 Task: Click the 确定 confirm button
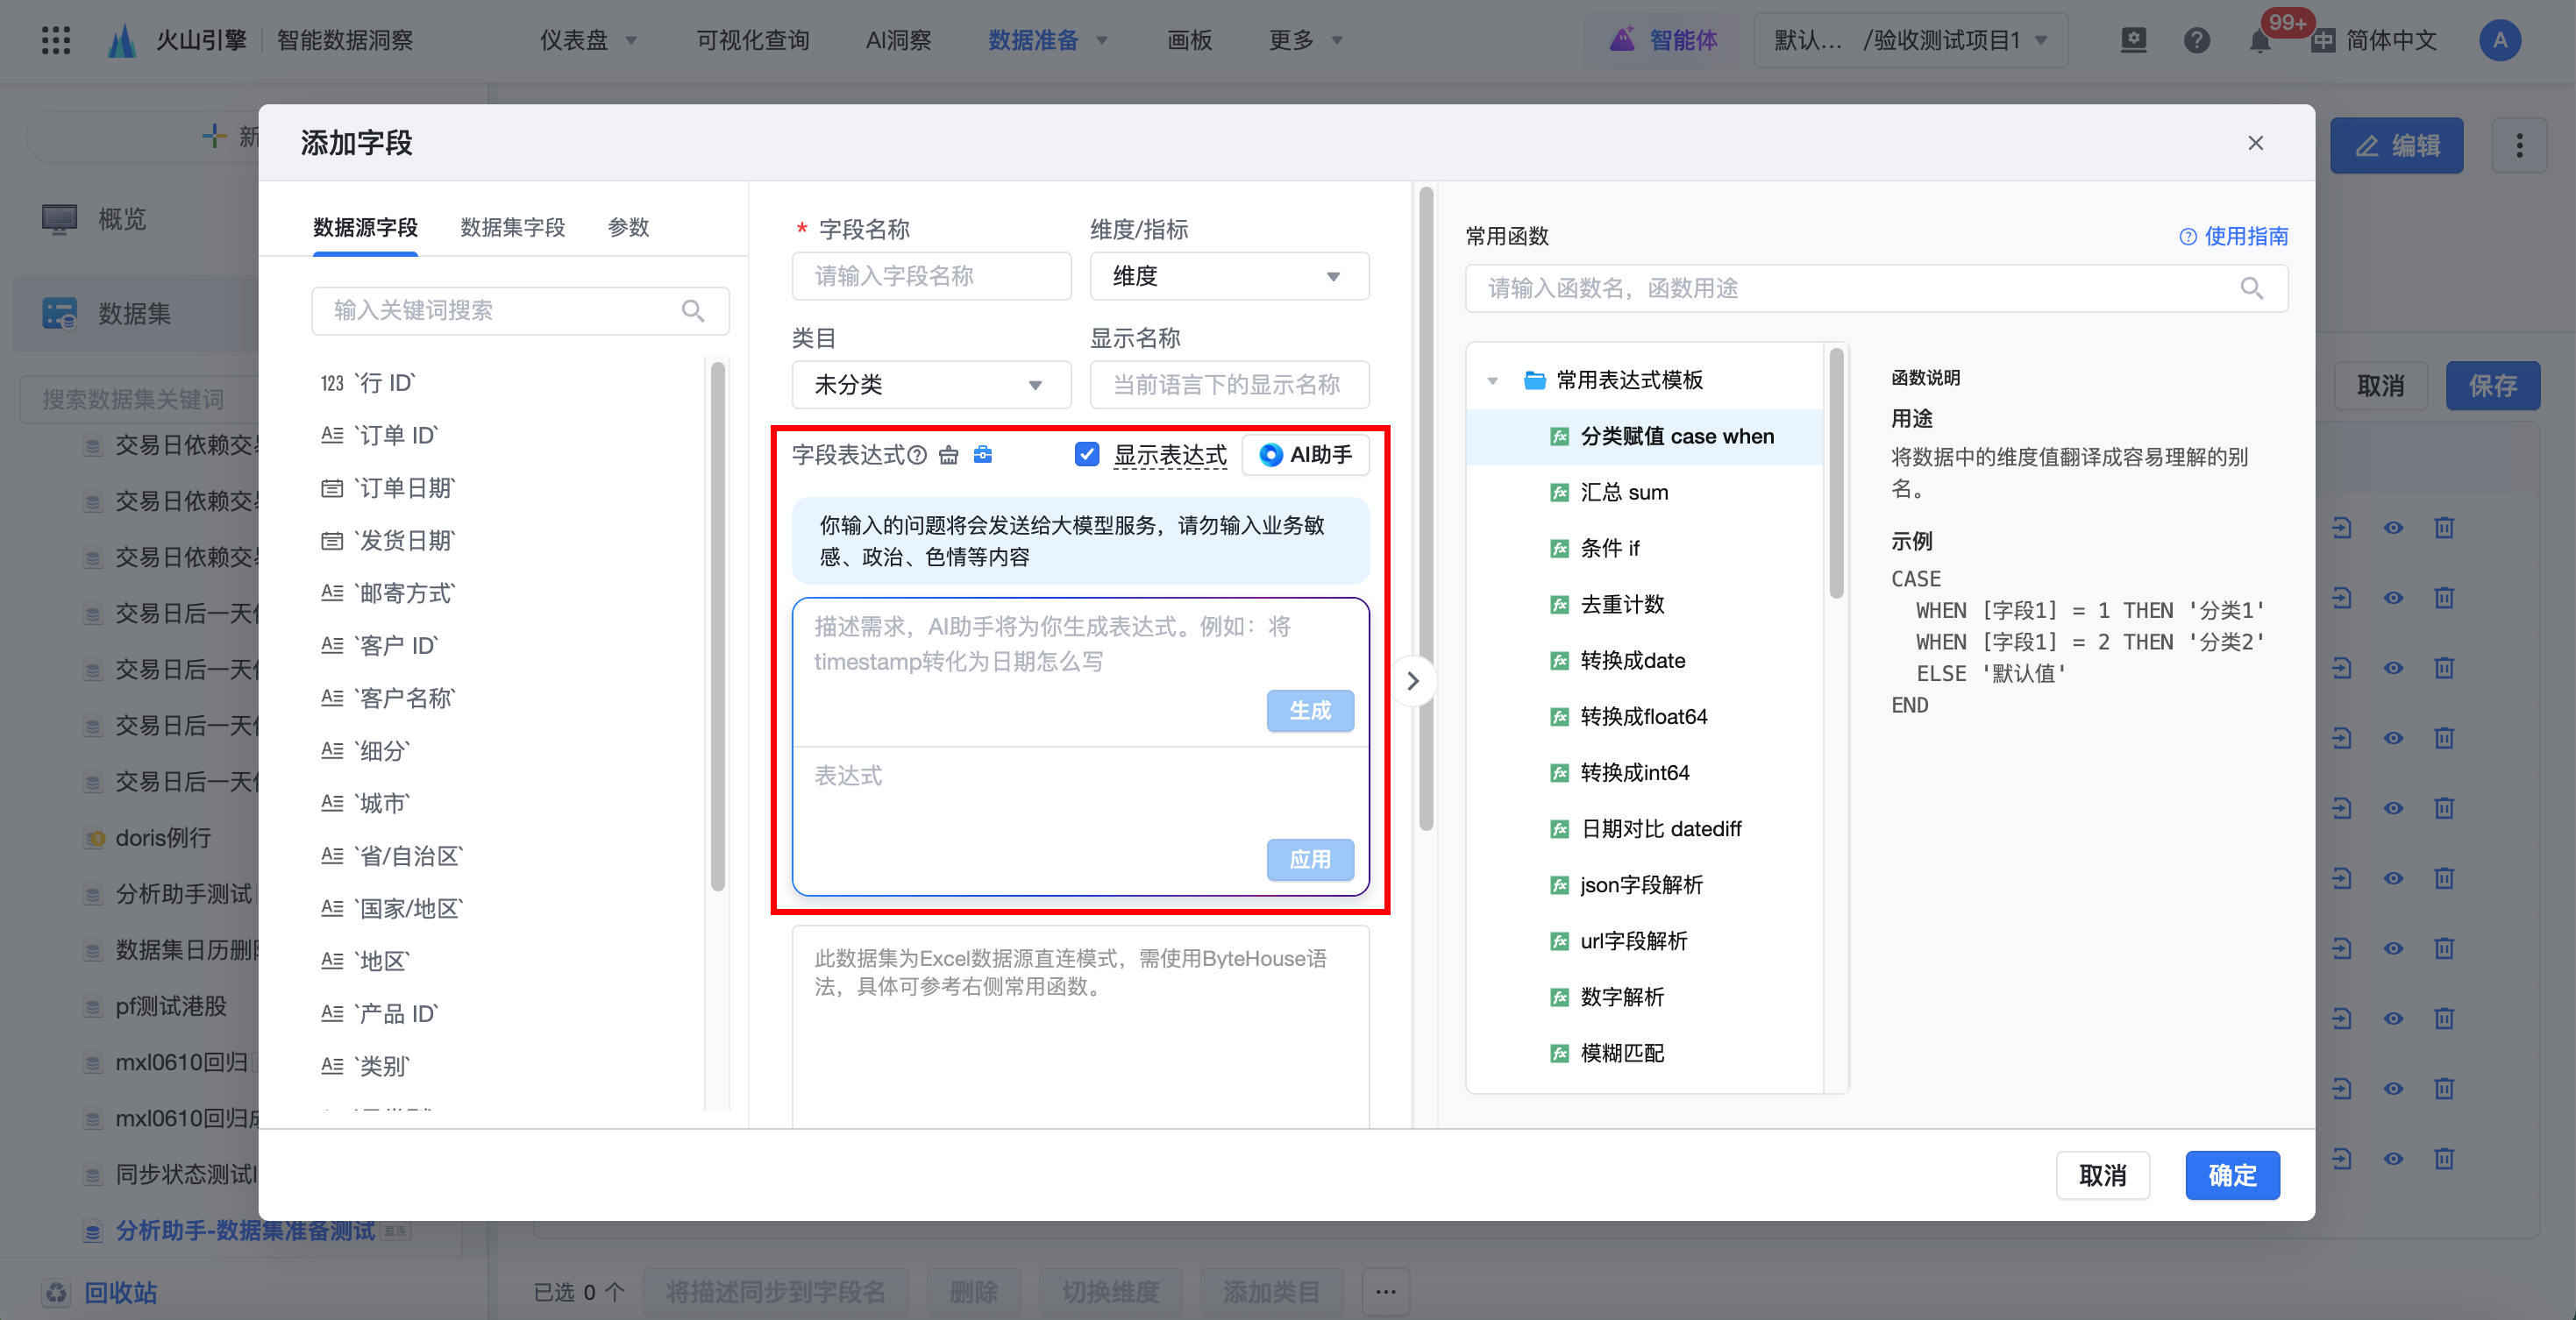pos(2232,1176)
